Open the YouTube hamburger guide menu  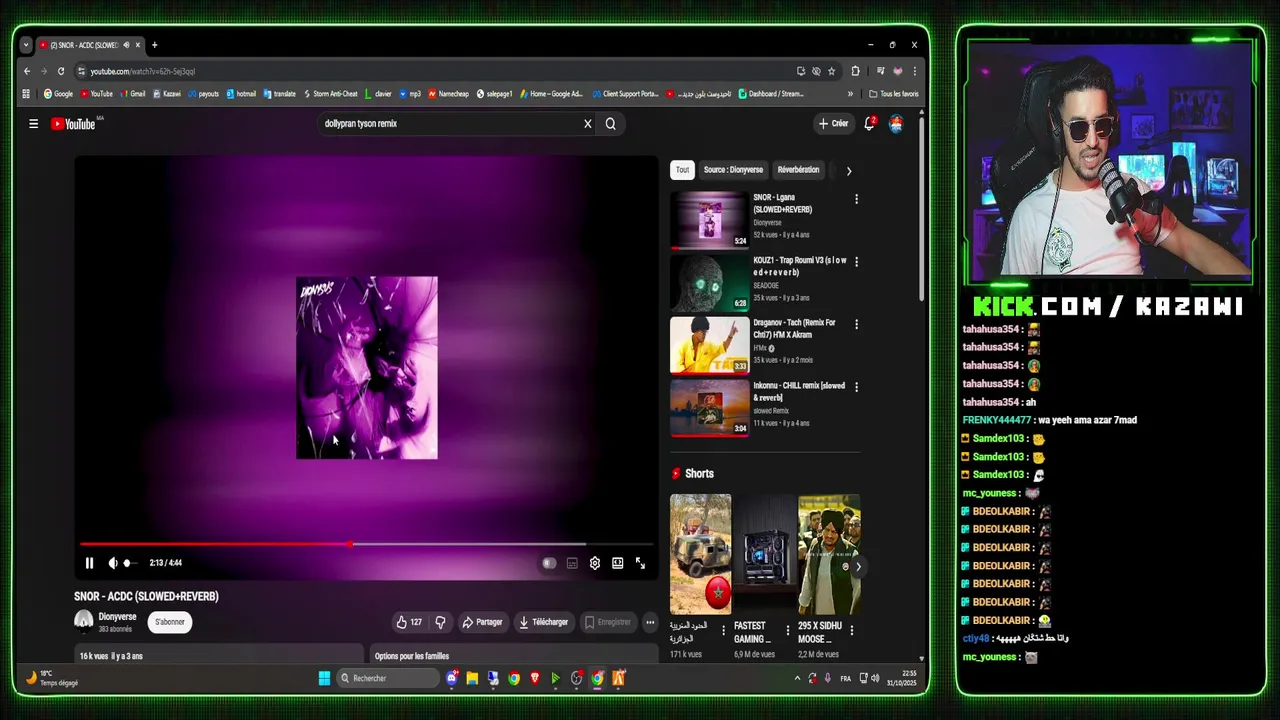33,124
